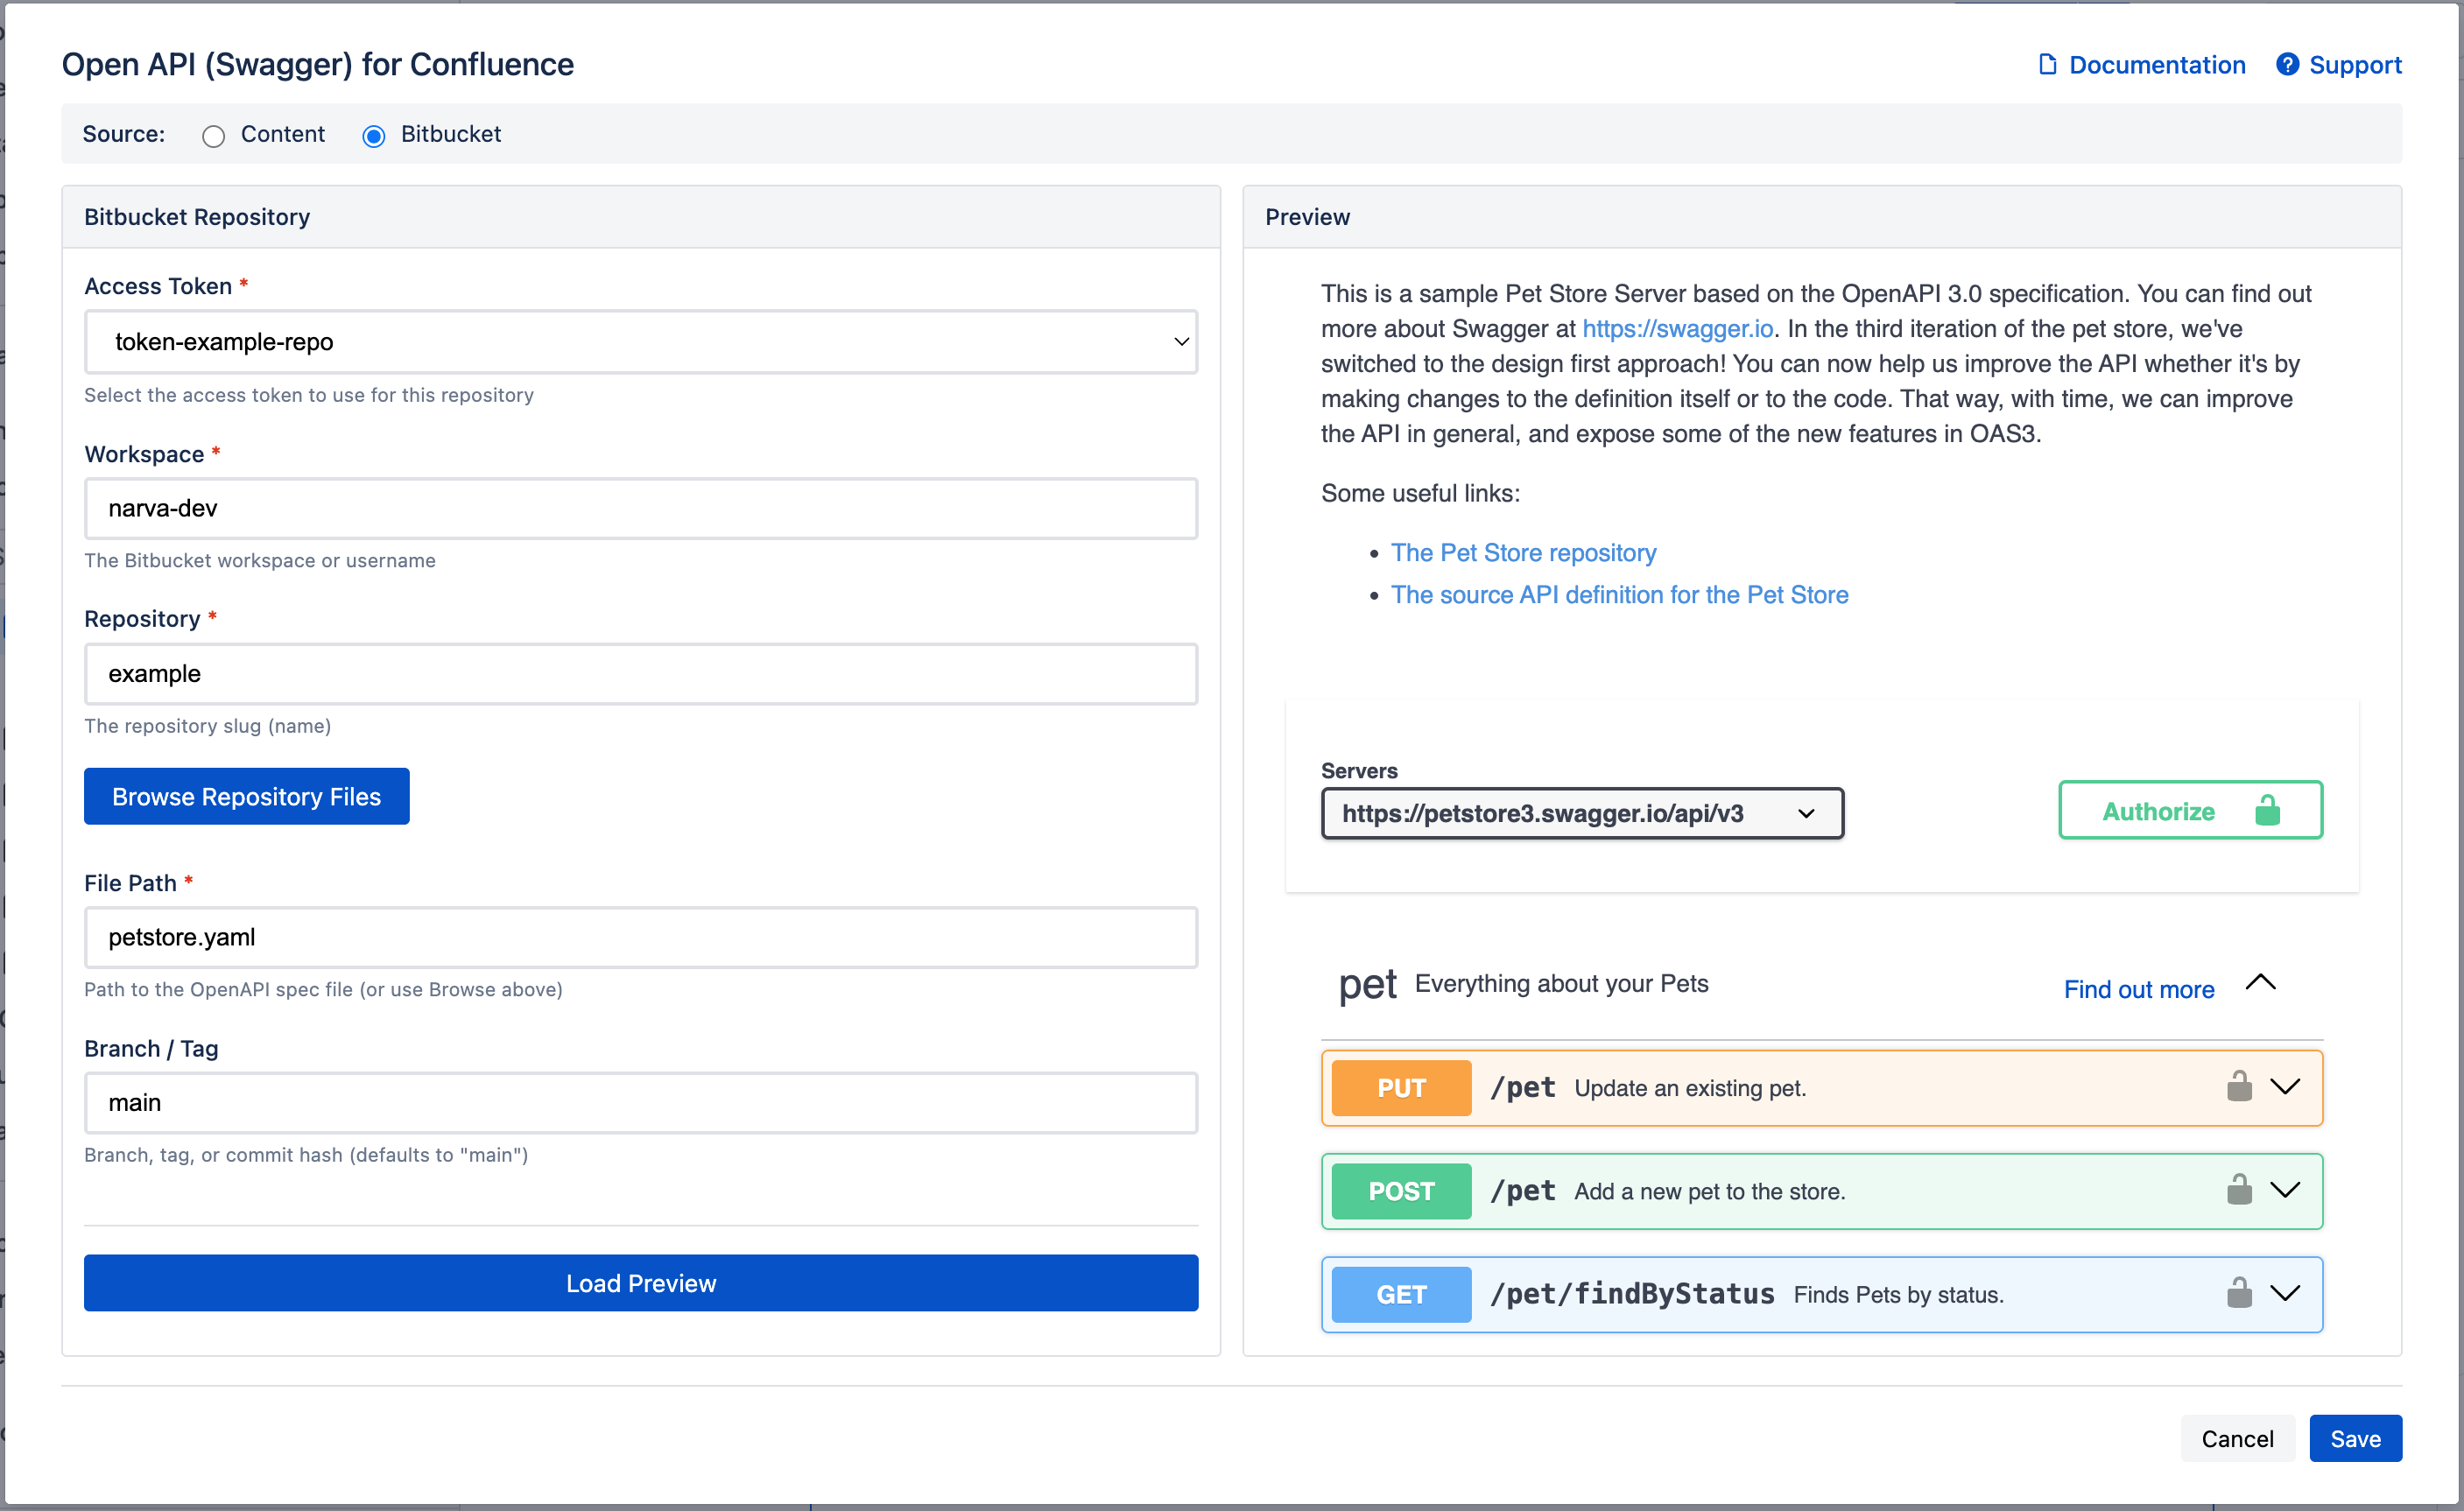The image size is (2464, 1511).
Task: Click the lock icon on GET /pet/findByStatus
Action: coord(2240,1293)
